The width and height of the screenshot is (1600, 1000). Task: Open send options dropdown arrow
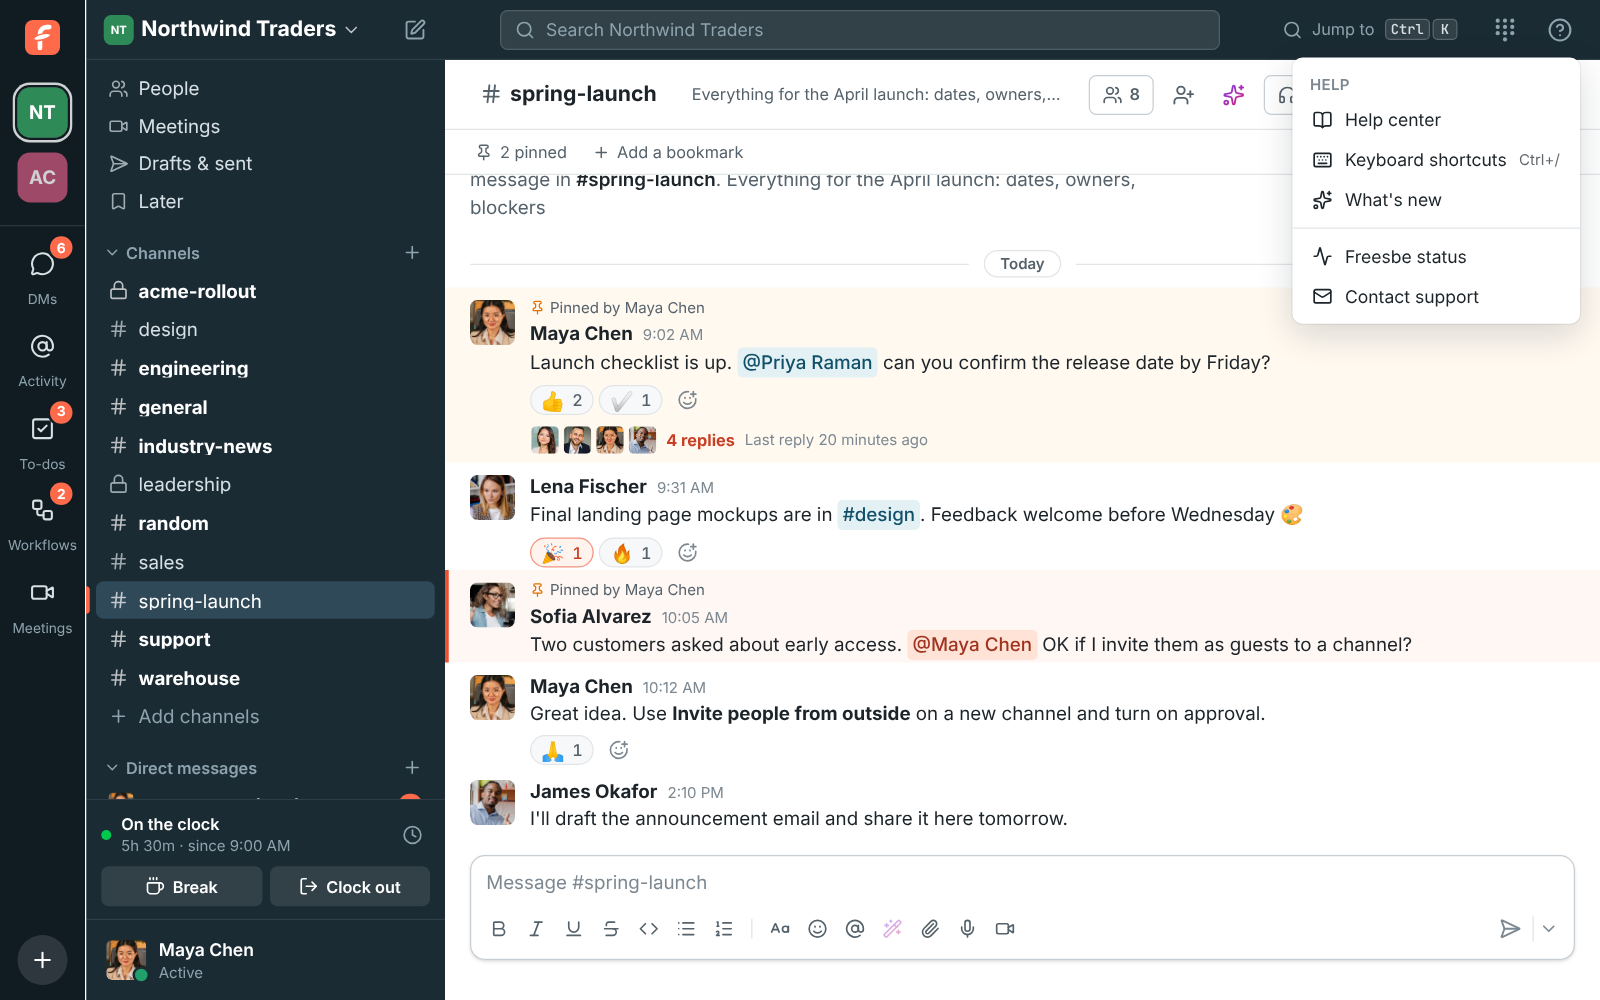1549,929
